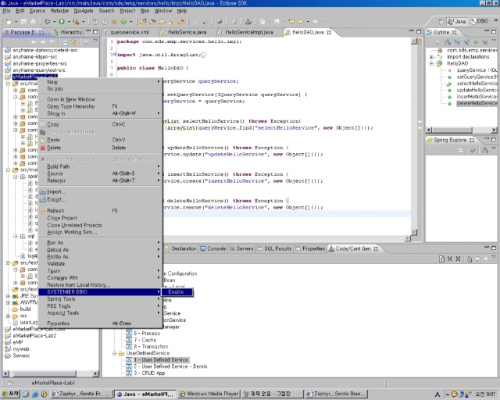Switch to the DBIO perspective
The image size is (500, 400).
(x=480, y=21)
